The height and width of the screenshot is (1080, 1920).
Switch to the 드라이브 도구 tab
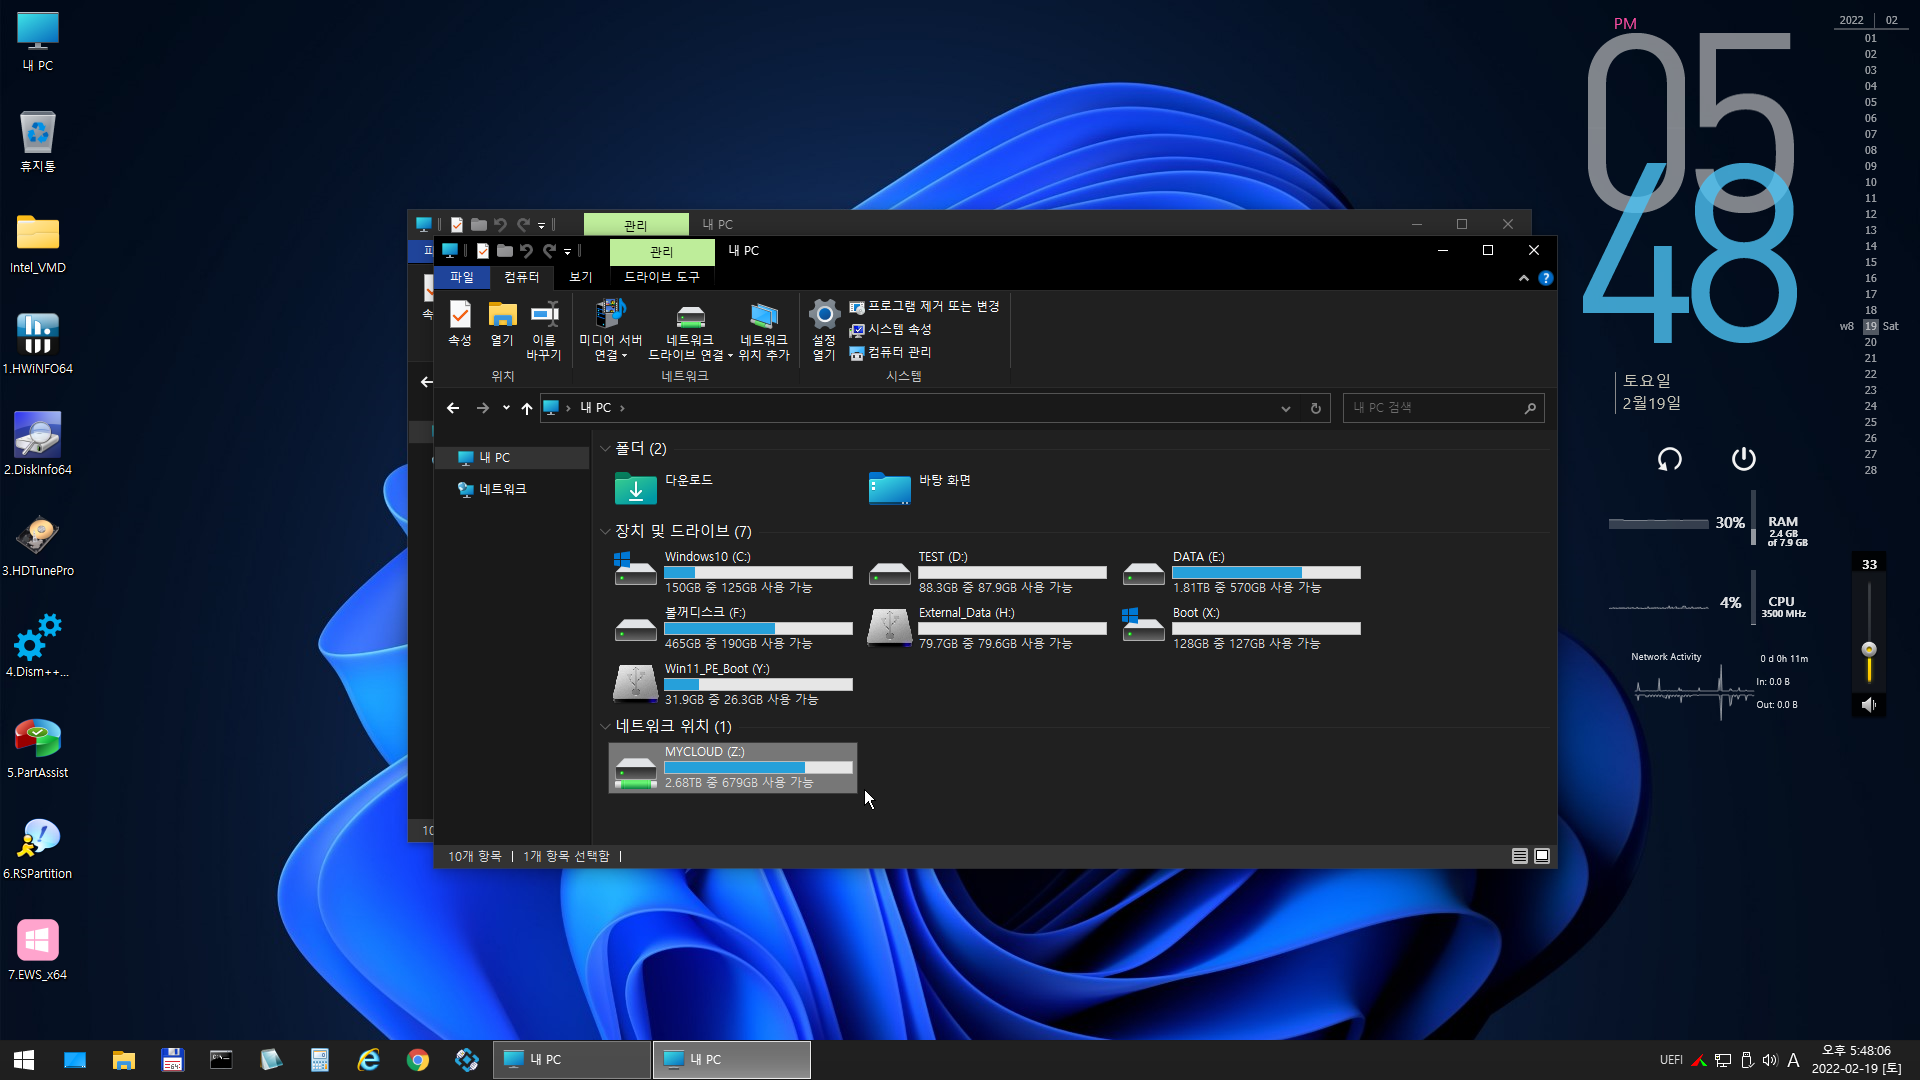pos(662,277)
